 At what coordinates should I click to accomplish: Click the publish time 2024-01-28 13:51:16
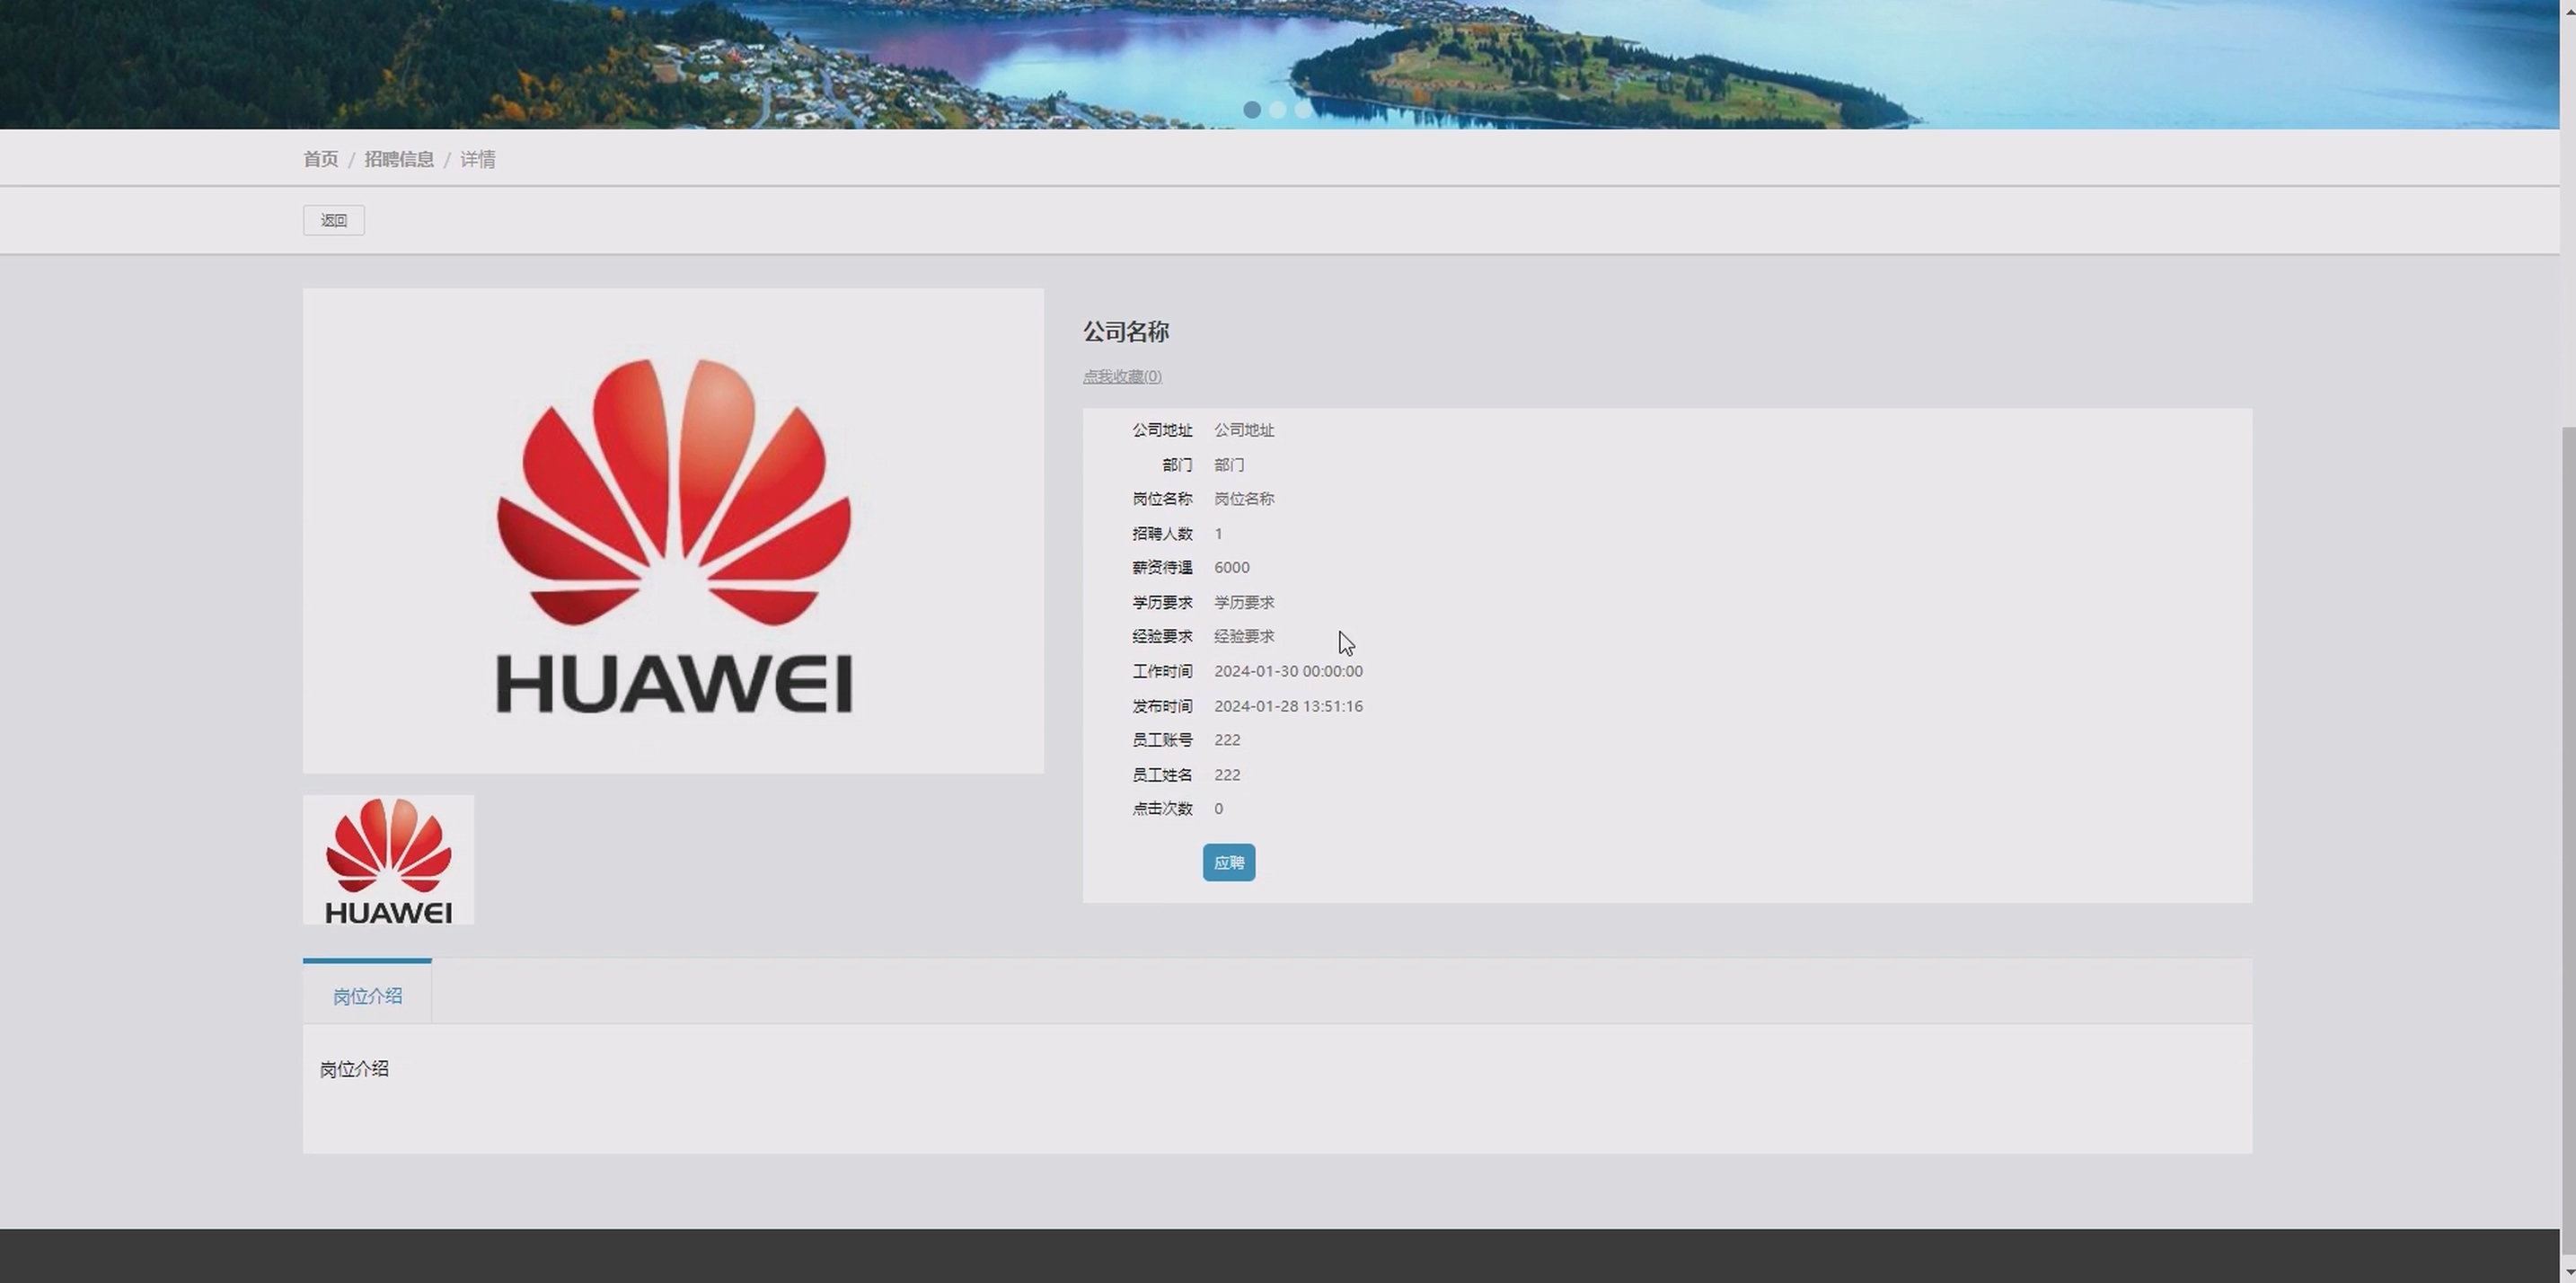[1288, 706]
